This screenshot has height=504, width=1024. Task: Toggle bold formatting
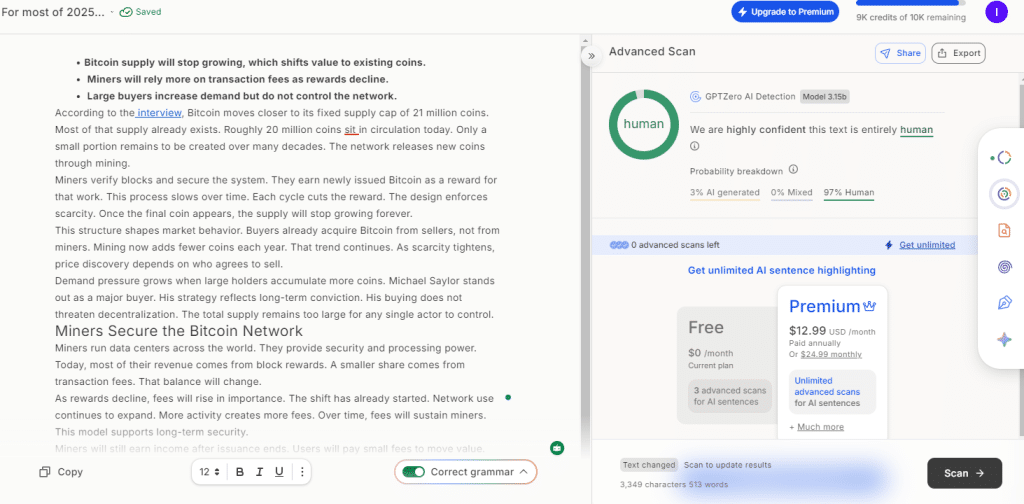point(239,472)
